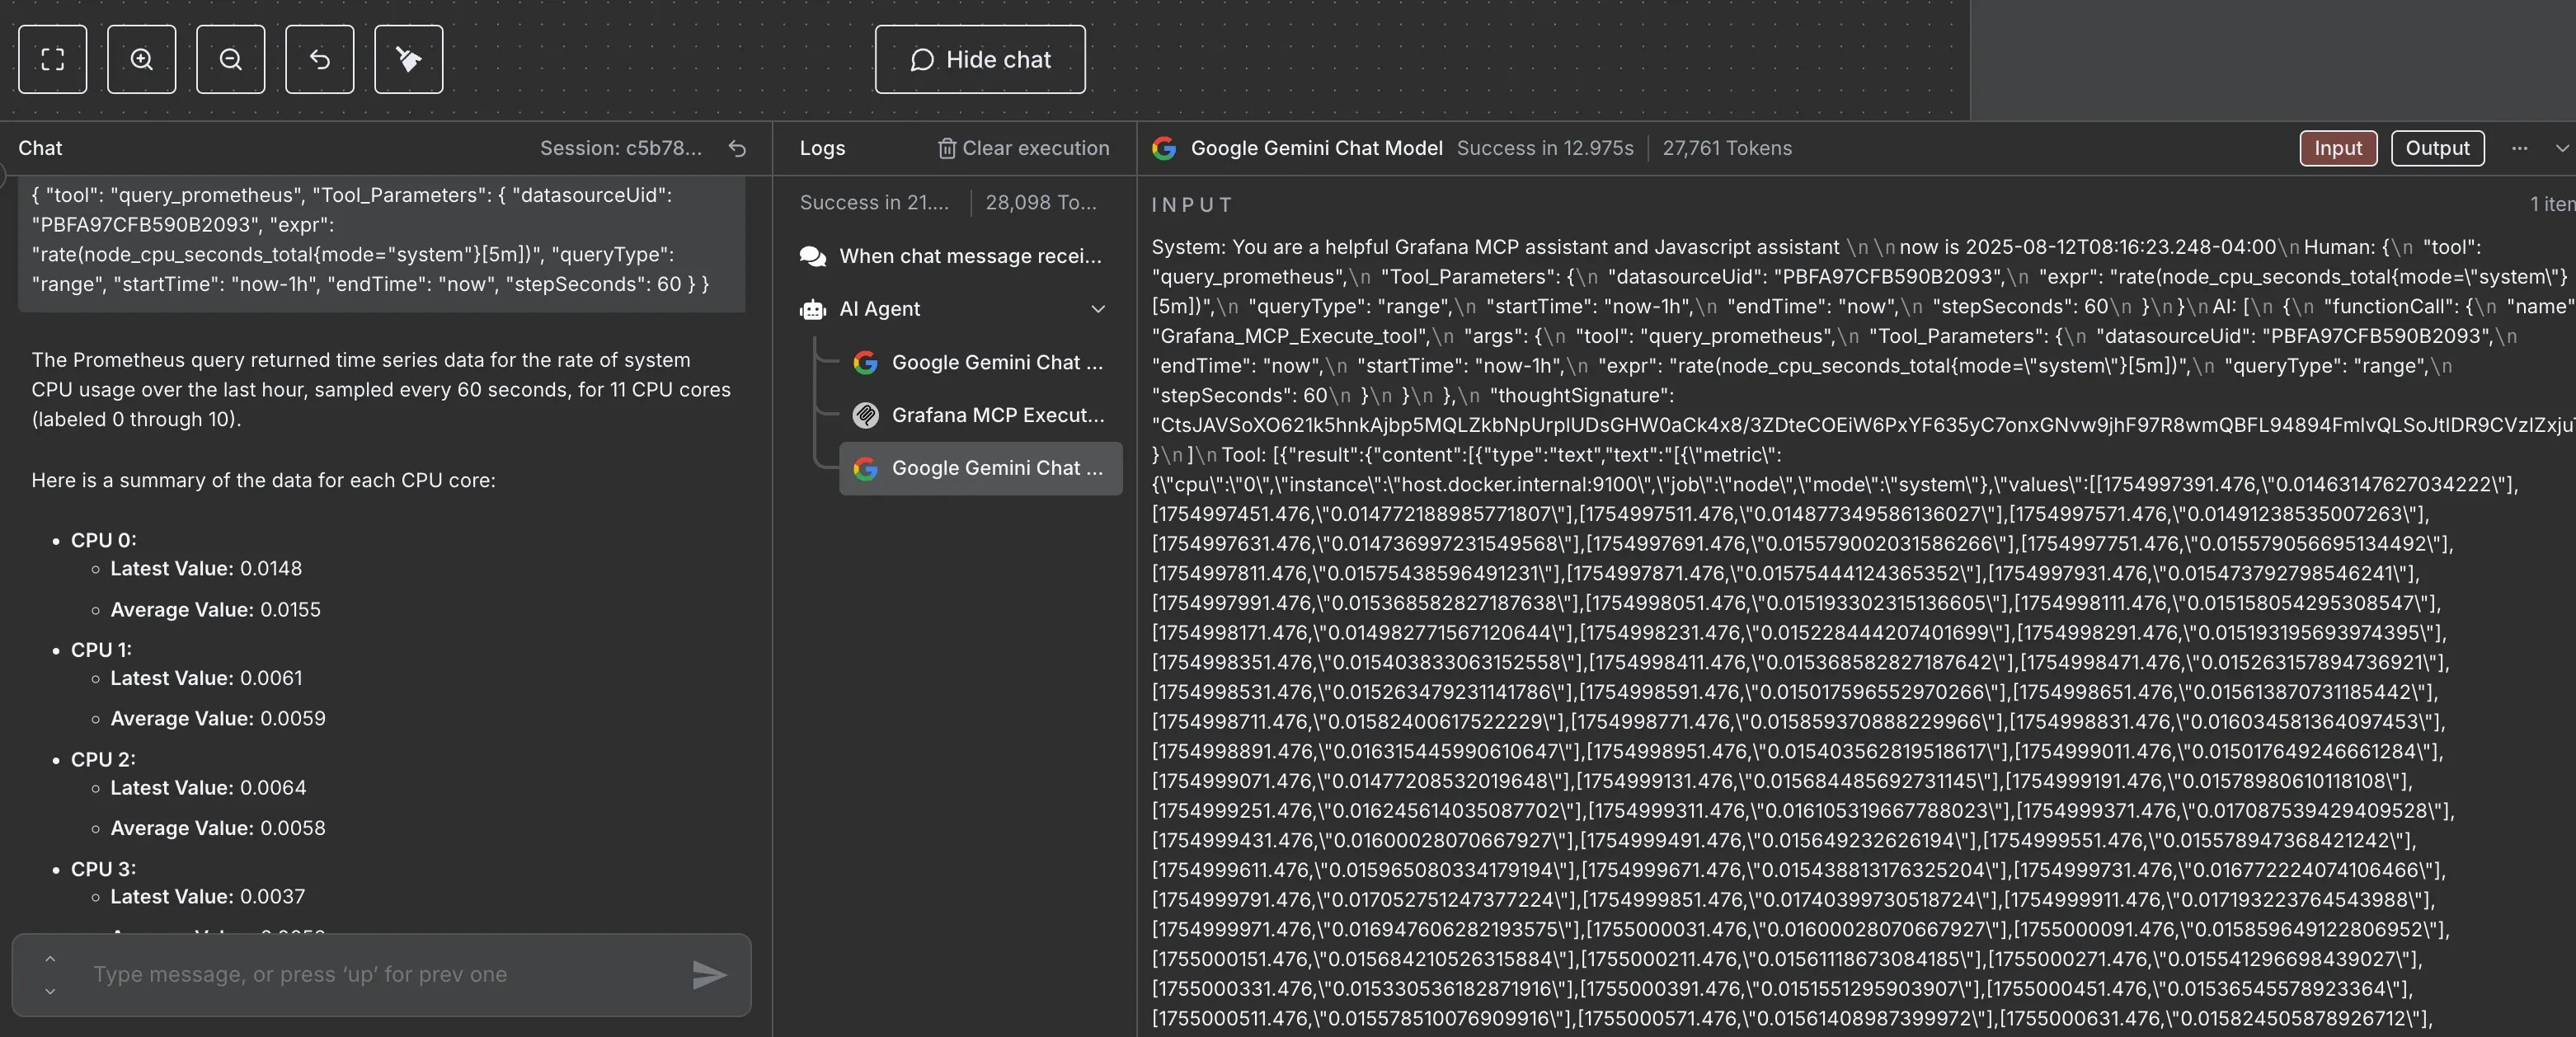Select the AI Agent log row
Viewport: 2576px width, 1037px height.
click(960, 310)
